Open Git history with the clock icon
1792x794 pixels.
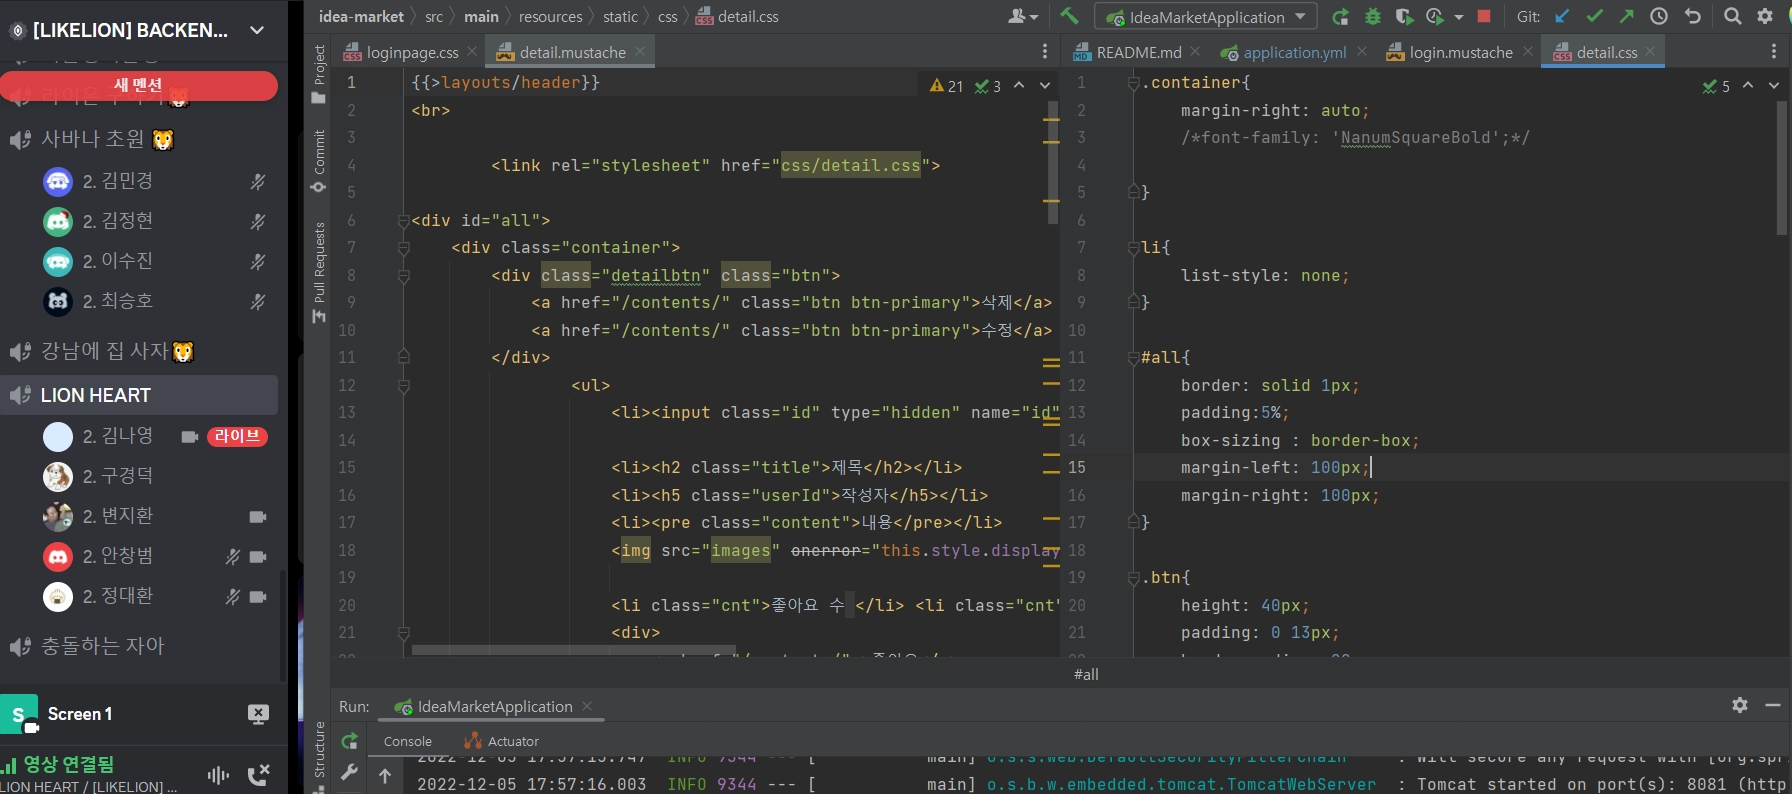click(1659, 16)
